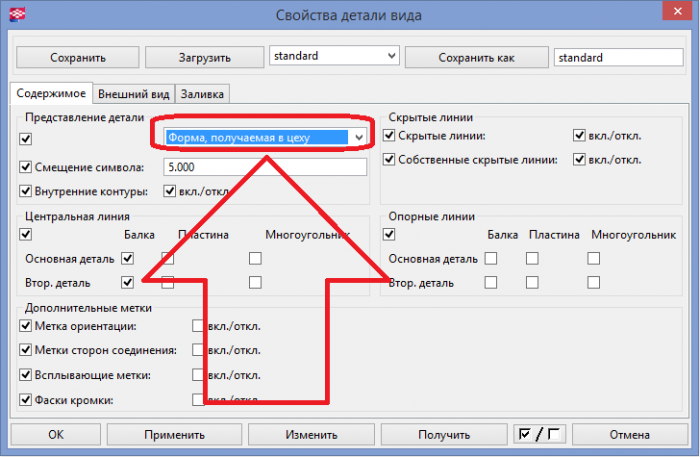Select the Содержимое tab
This screenshot has height=457, width=700.
click(51, 93)
